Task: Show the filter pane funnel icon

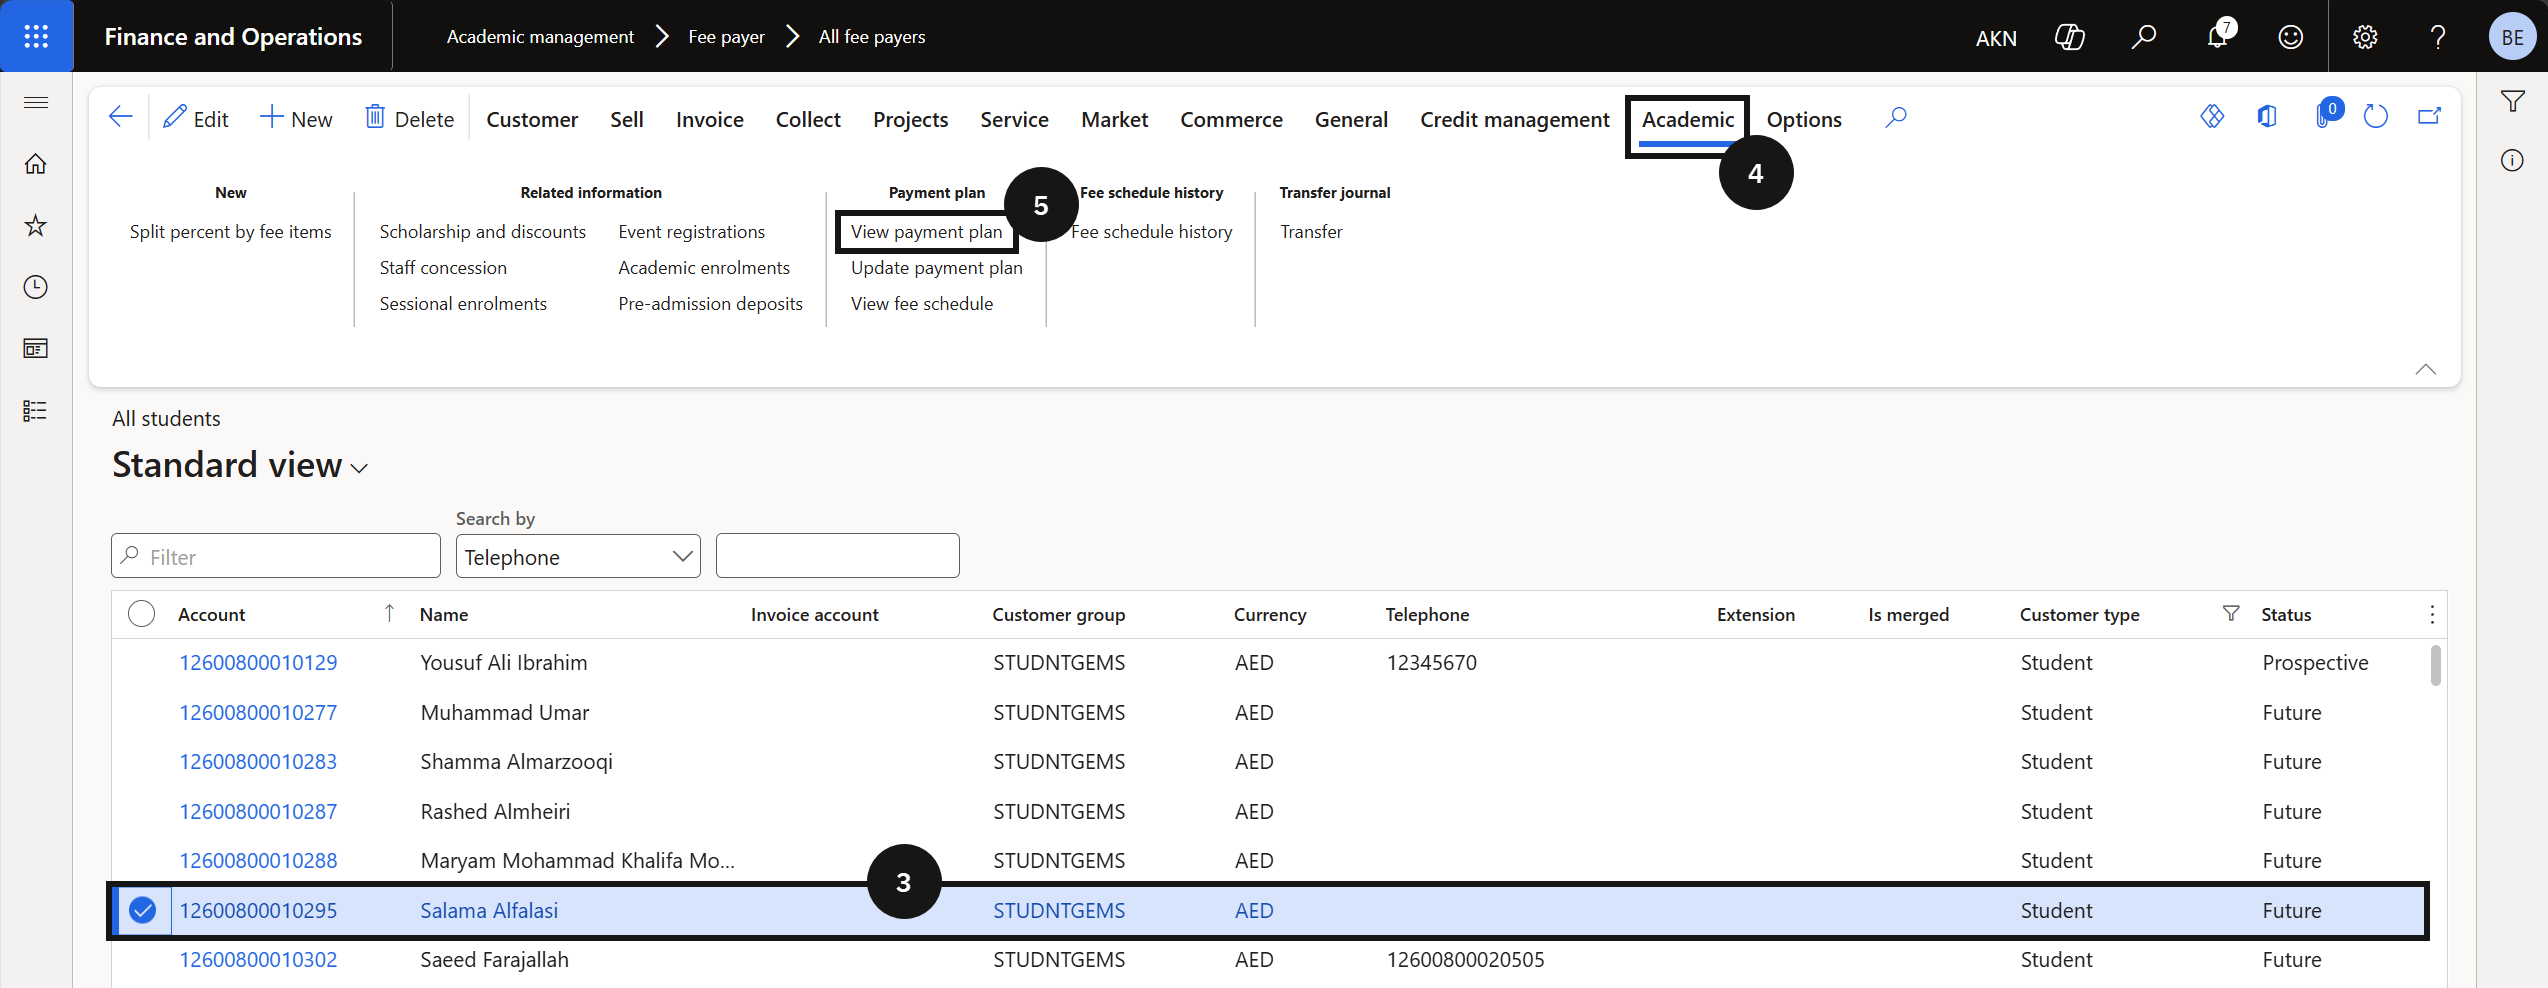Action: click(x=2513, y=101)
